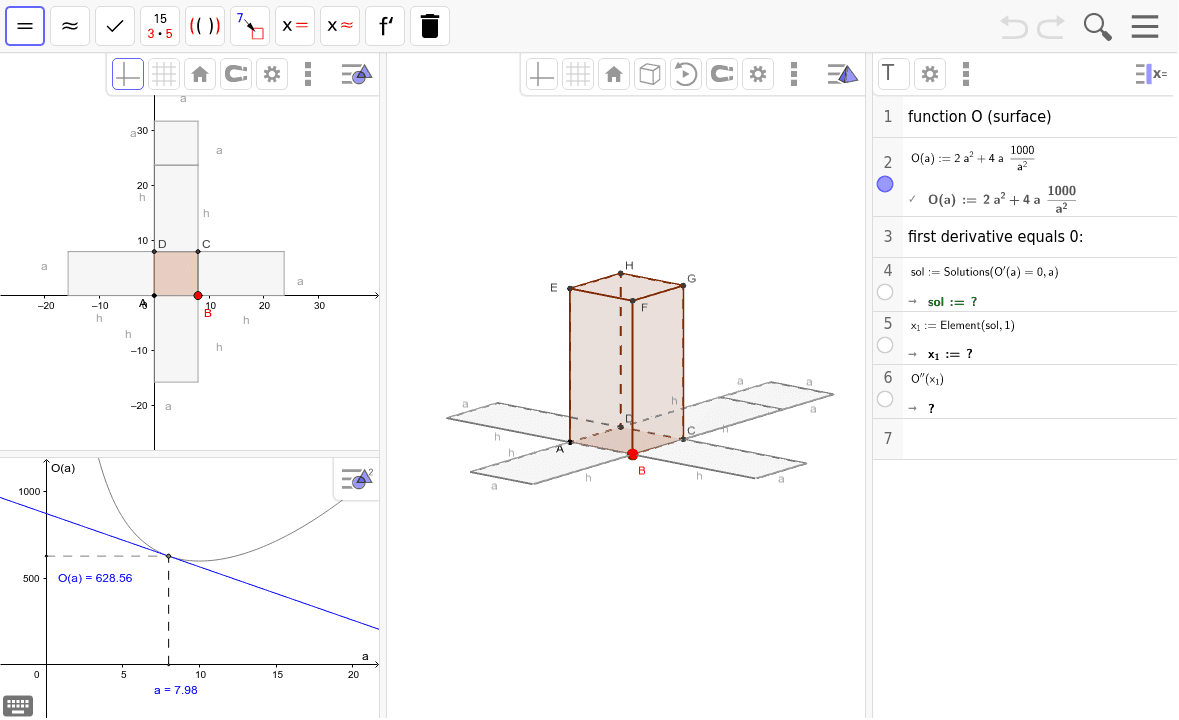Toggle the 2D graphics view style bar
The width and height of the screenshot is (1179, 720).
356,74
